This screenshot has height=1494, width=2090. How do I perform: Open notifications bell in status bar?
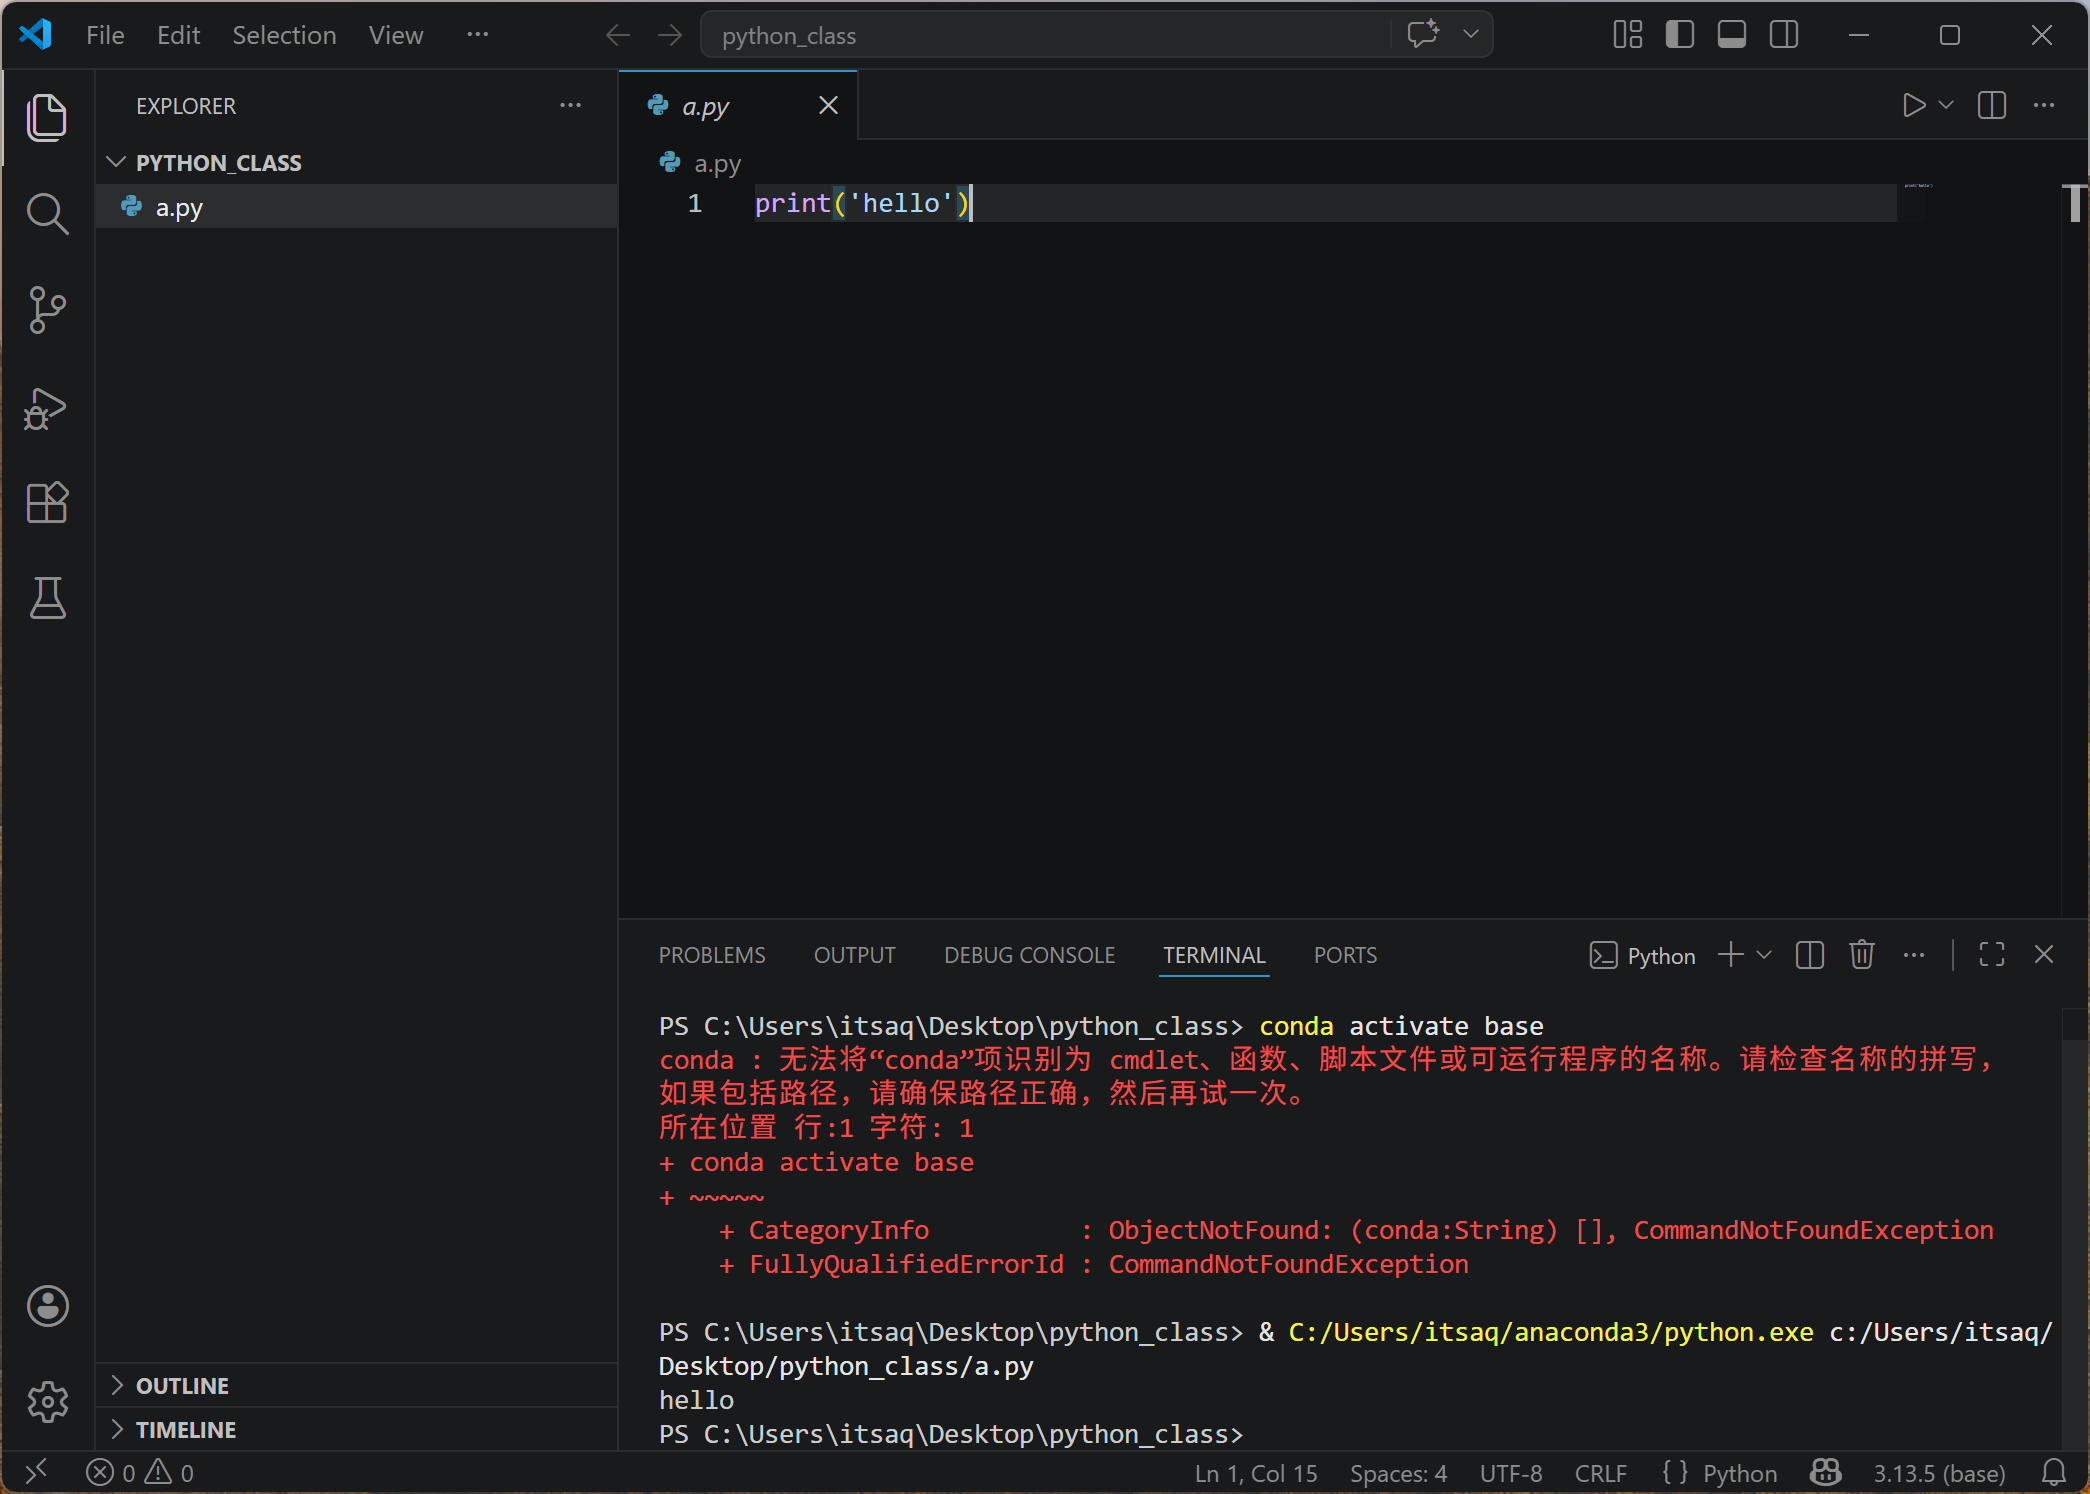click(2054, 1472)
